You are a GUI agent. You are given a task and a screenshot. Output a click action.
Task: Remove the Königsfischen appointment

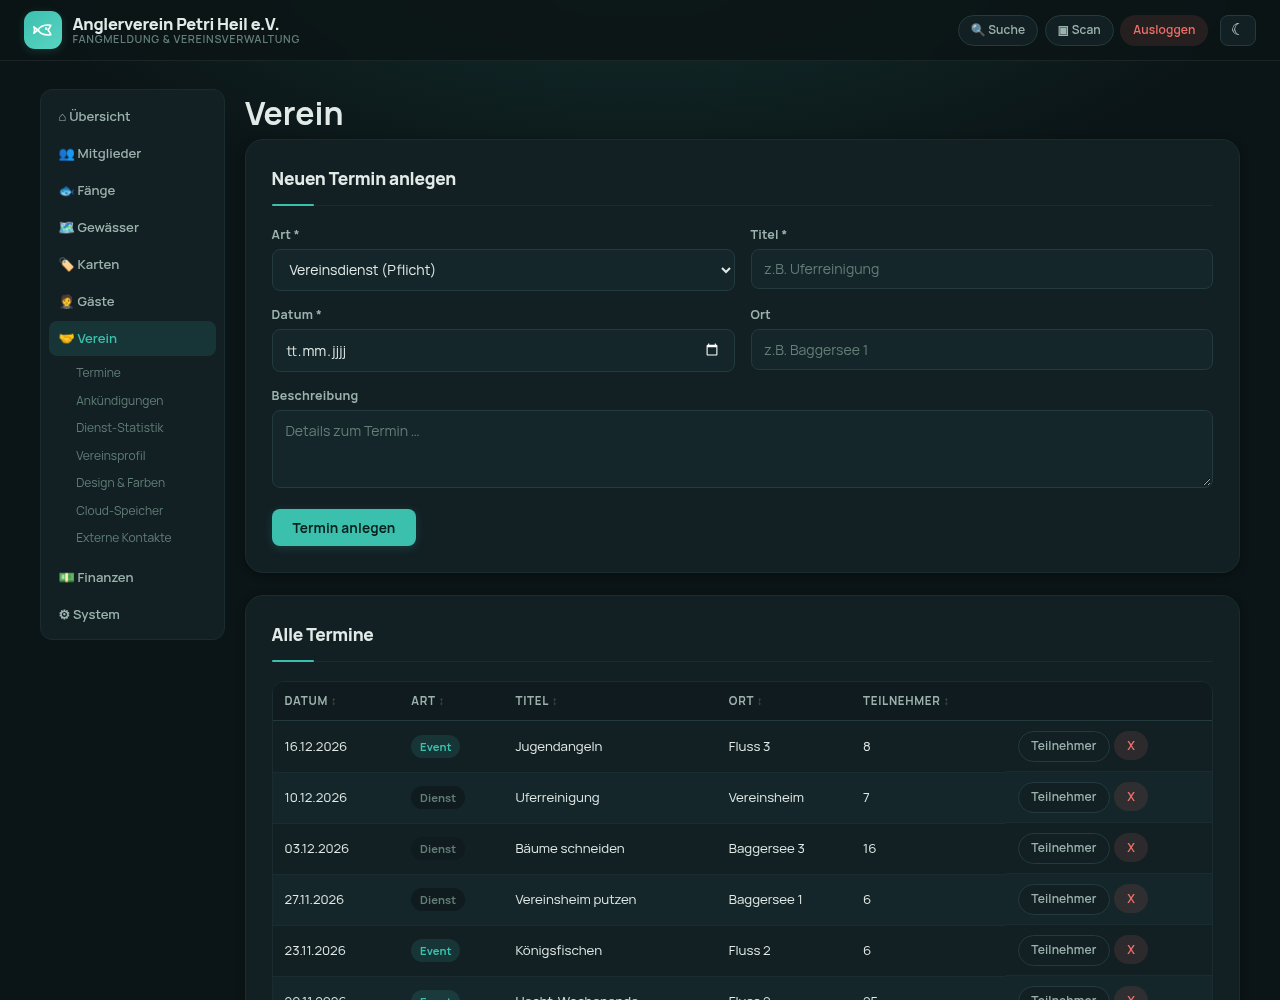[x=1131, y=950]
